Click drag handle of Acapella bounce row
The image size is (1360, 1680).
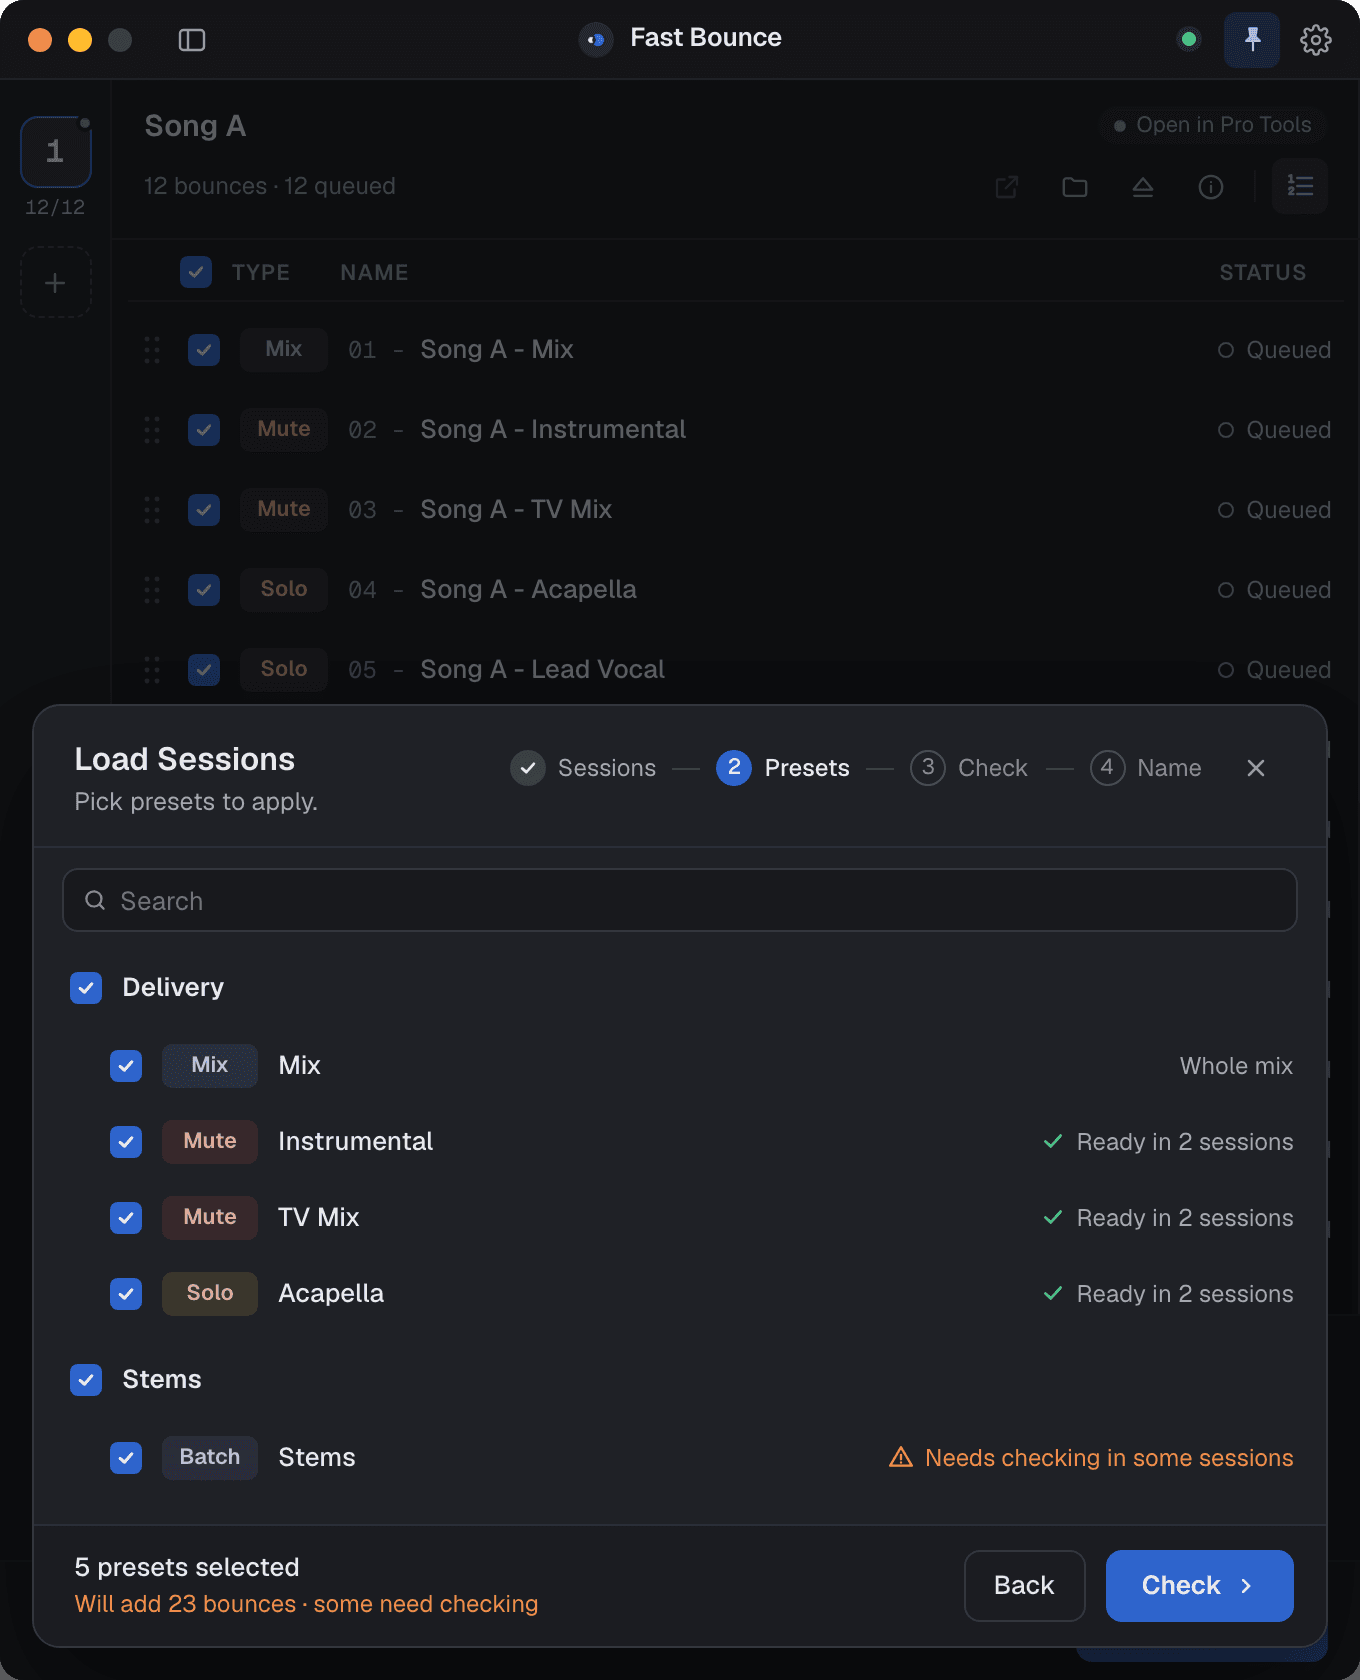[x=152, y=590]
